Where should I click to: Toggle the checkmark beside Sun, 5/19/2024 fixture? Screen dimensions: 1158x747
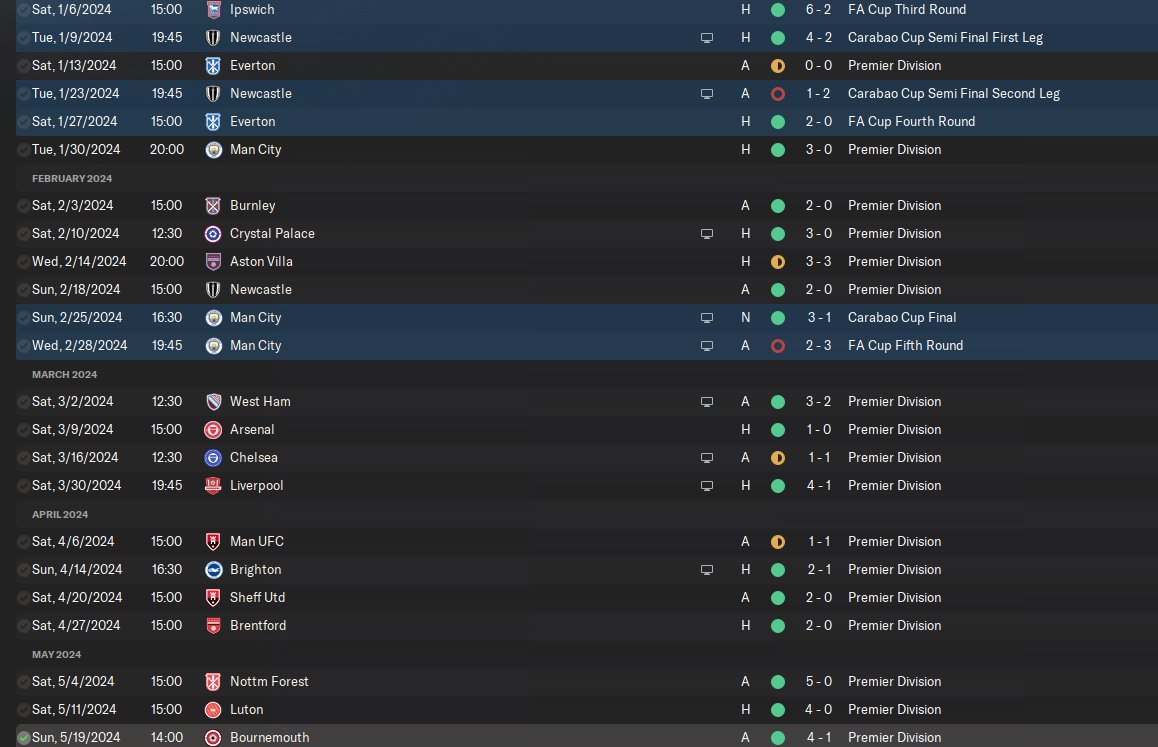24,737
